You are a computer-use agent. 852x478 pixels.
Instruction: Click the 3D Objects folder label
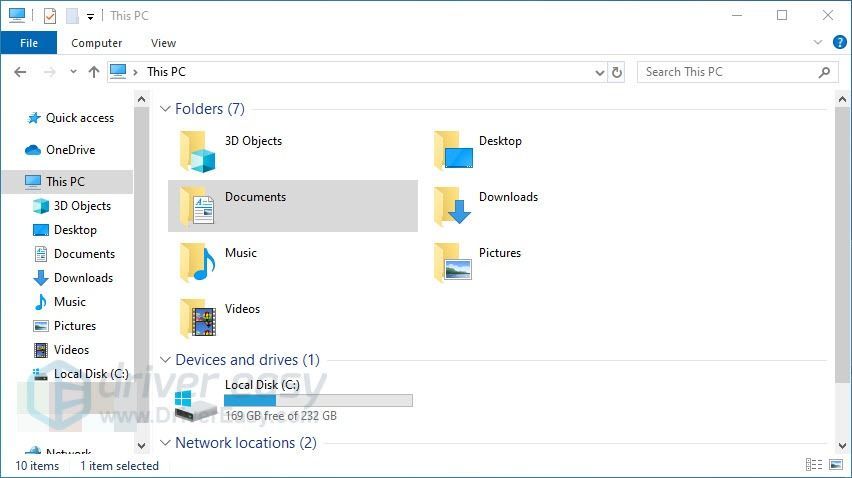click(x=253, y=141)
